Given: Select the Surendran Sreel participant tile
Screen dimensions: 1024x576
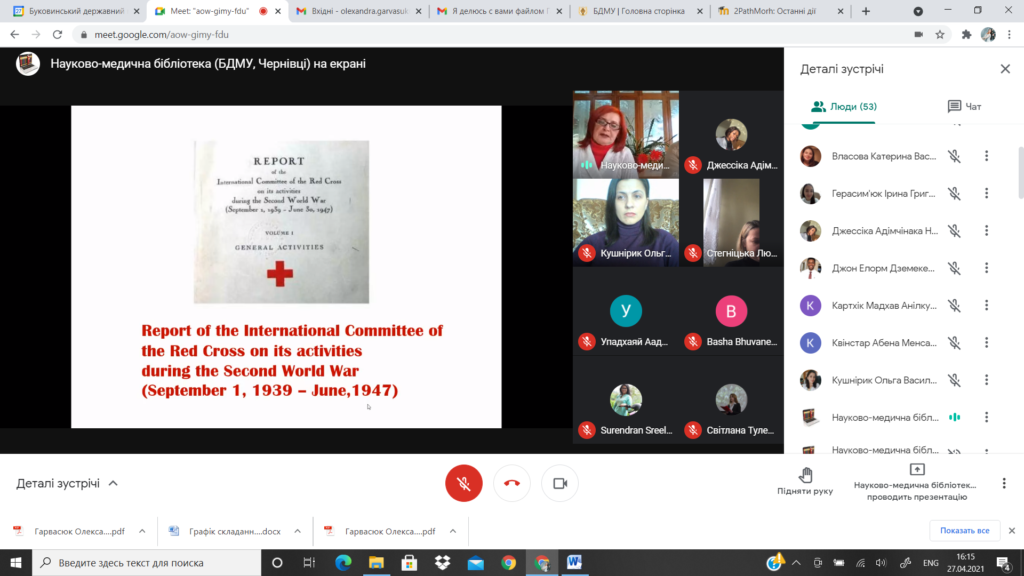Looking at the screenshot, I should [626, 400].
